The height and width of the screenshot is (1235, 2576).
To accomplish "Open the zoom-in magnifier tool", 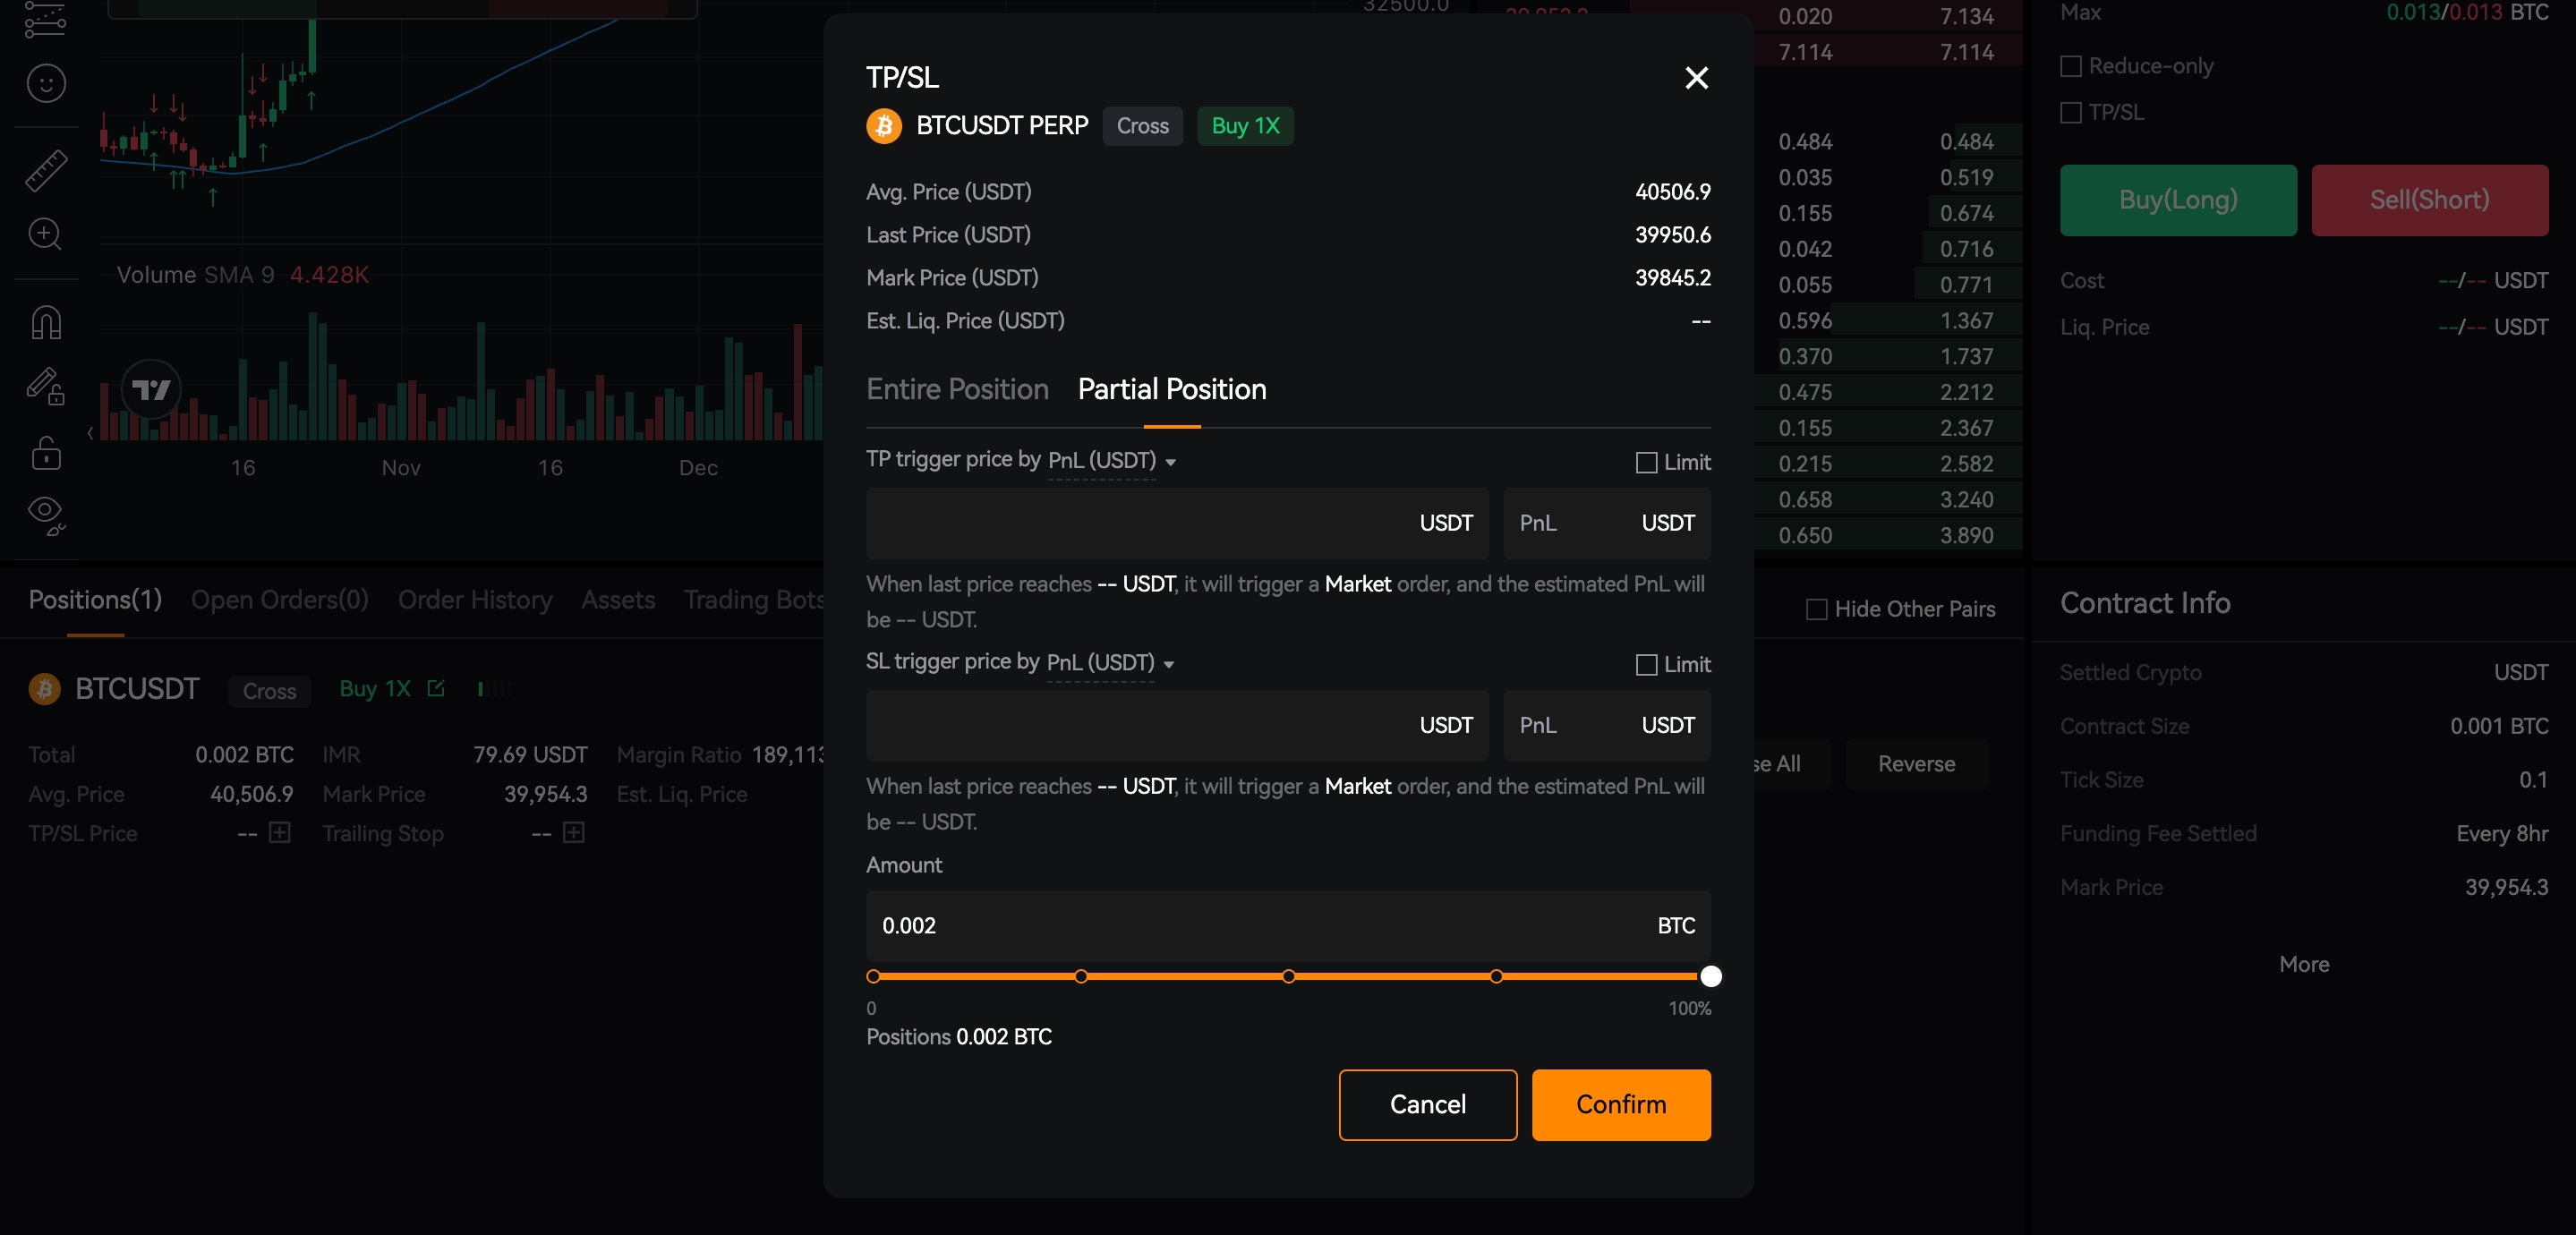I will (45, 233).
